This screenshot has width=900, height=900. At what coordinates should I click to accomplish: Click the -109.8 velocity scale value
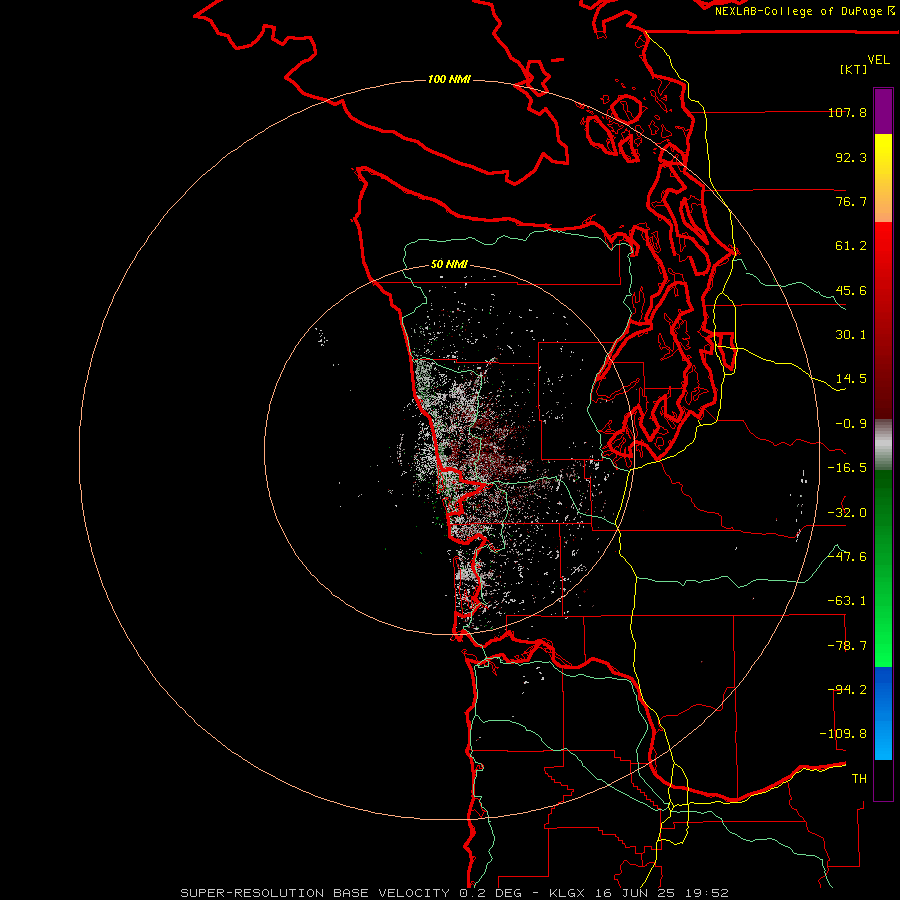pyautogui.click(x=843, y=734)
